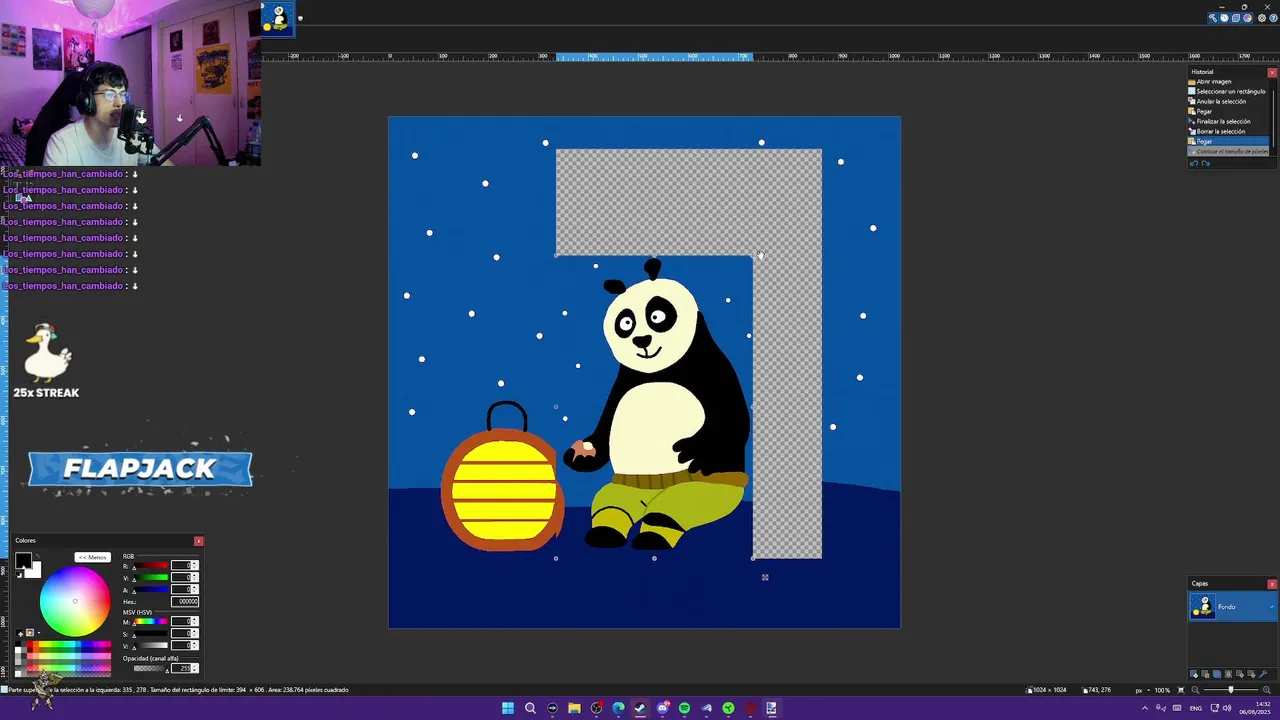Select the Fondo layer thumbnail
Screen dimensions: 1280x720
[1203, 607]
